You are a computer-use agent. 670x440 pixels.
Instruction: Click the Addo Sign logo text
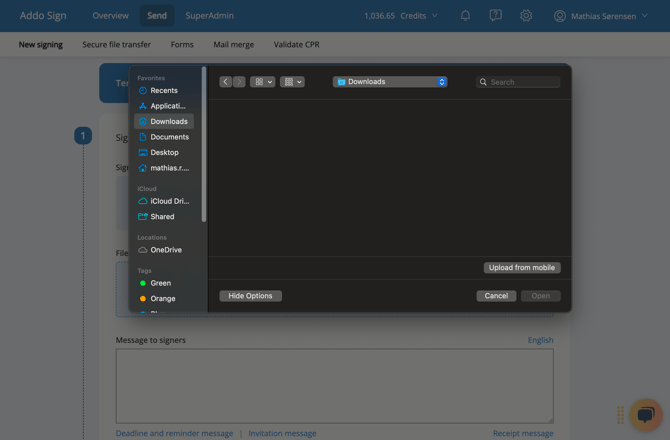(43, 16)
